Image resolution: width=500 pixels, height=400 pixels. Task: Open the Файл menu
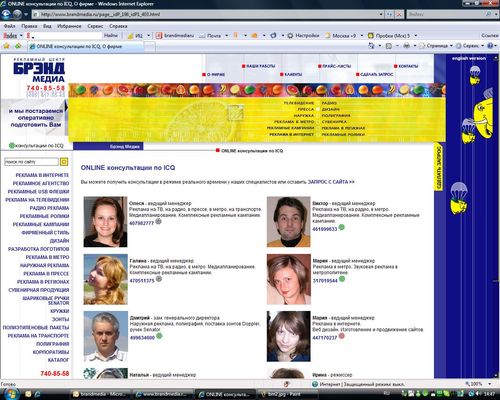coord(9,26)
